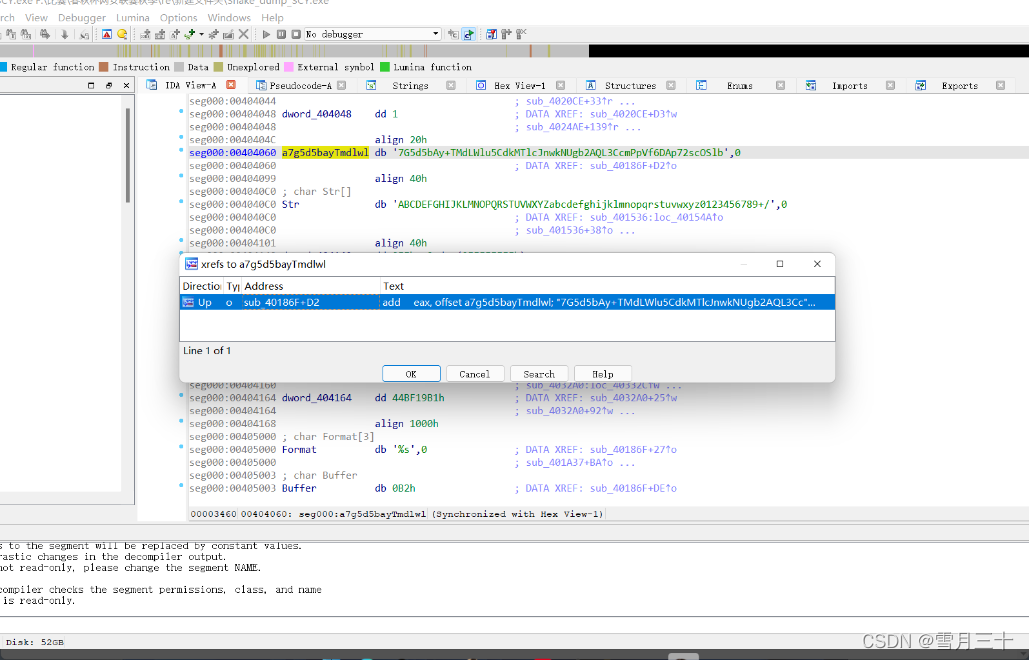
Task: Click the dword_404164 label
Action: [317, 398]
